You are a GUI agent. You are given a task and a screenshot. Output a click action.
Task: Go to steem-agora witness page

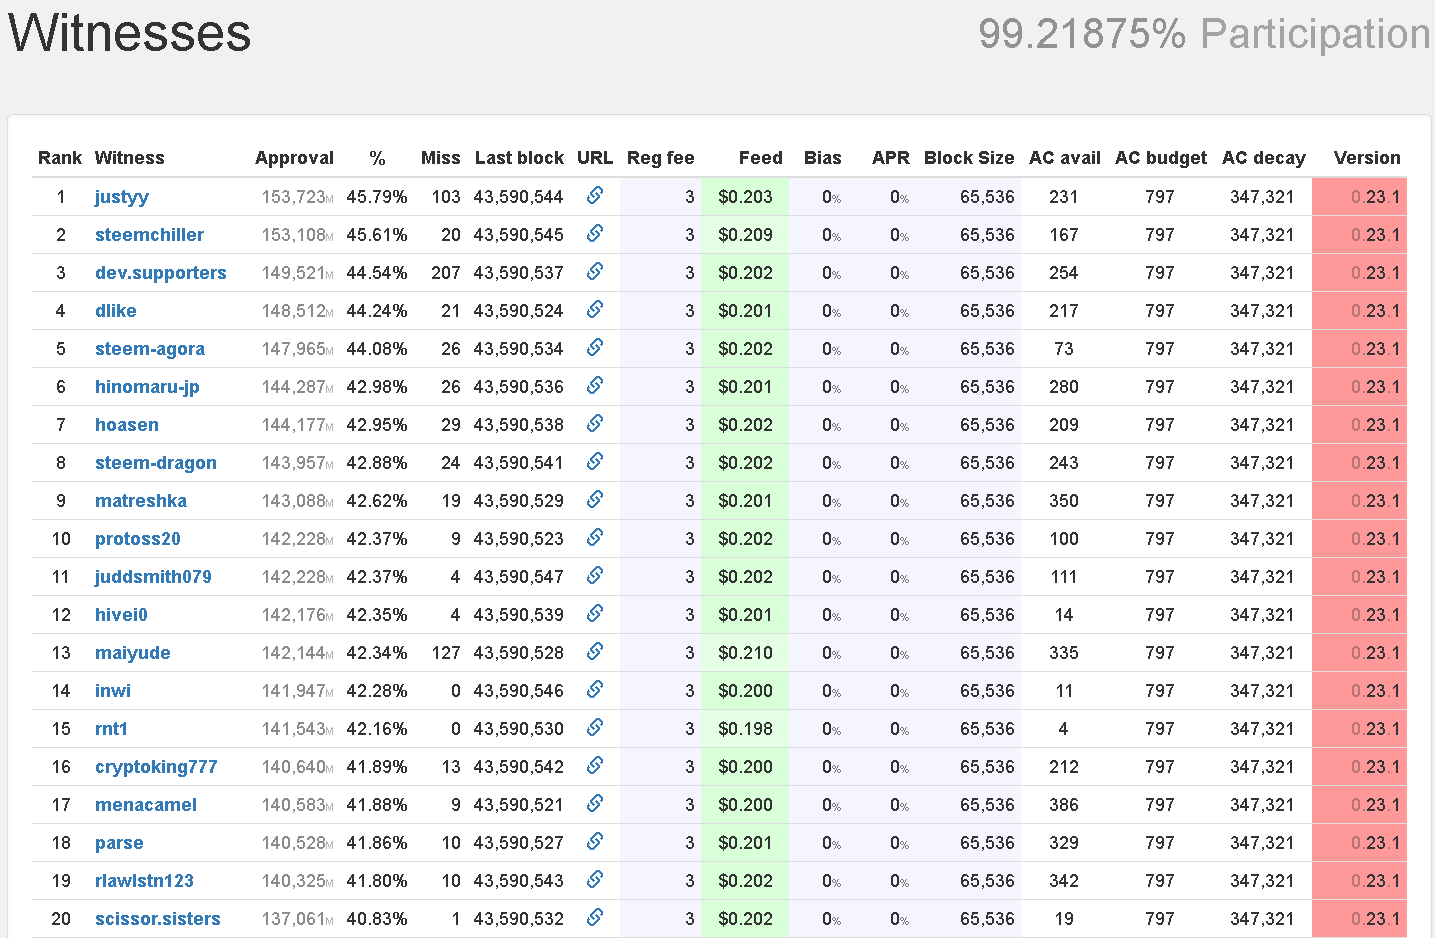[x=149, y=349]
